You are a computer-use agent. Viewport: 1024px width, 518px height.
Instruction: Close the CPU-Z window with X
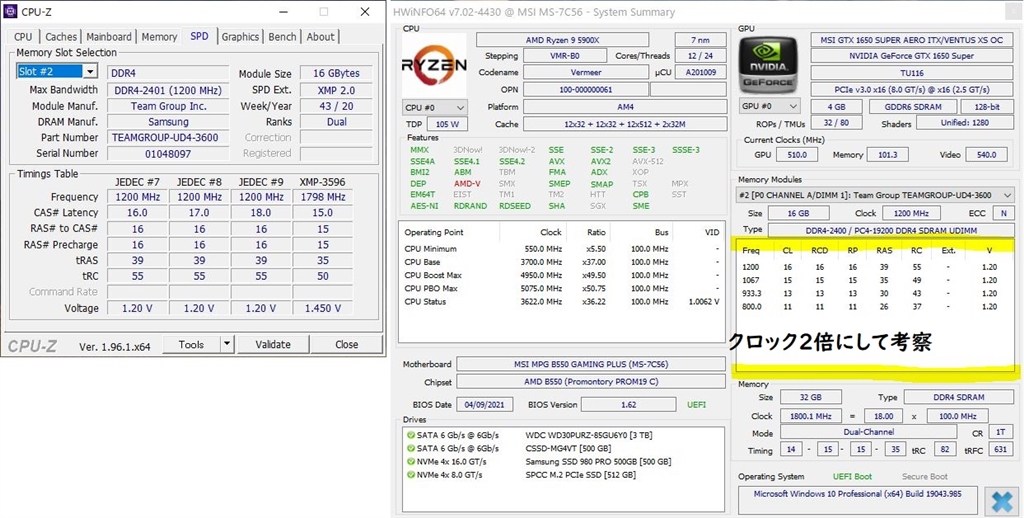[x=365, y=12]
